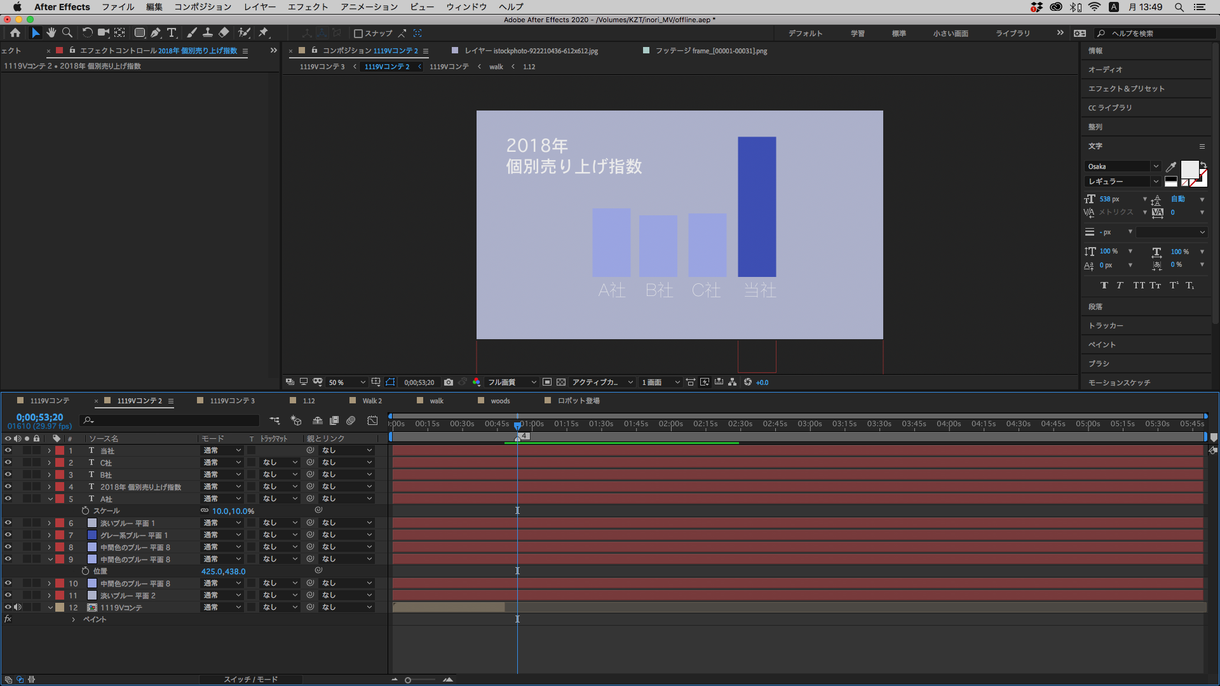The width and height of the screenshot is (1220, 686).
Task: Hide the 淡いブルー 平面 2 layer
Action: coord(8,595)
